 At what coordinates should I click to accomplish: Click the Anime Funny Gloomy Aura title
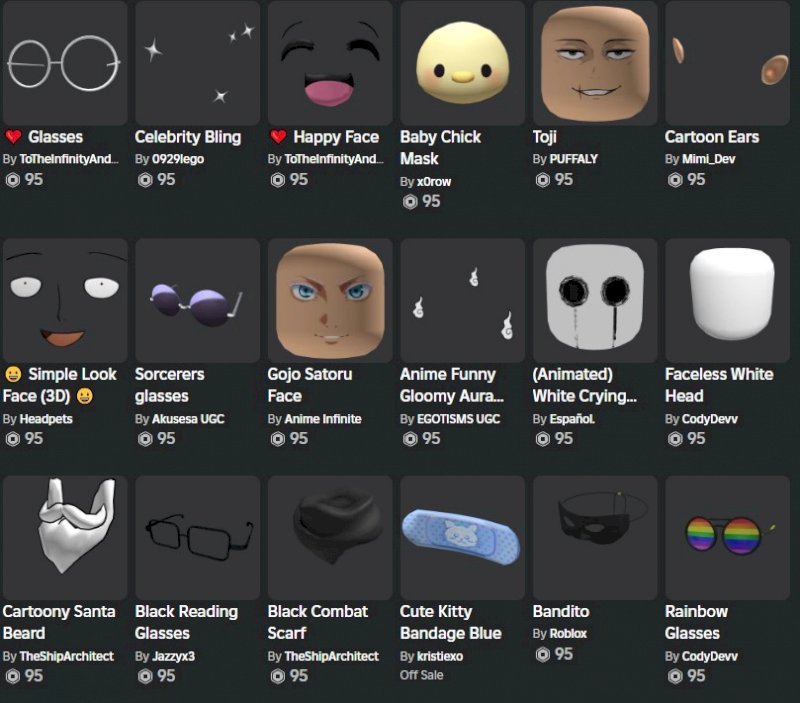(452, 385)
